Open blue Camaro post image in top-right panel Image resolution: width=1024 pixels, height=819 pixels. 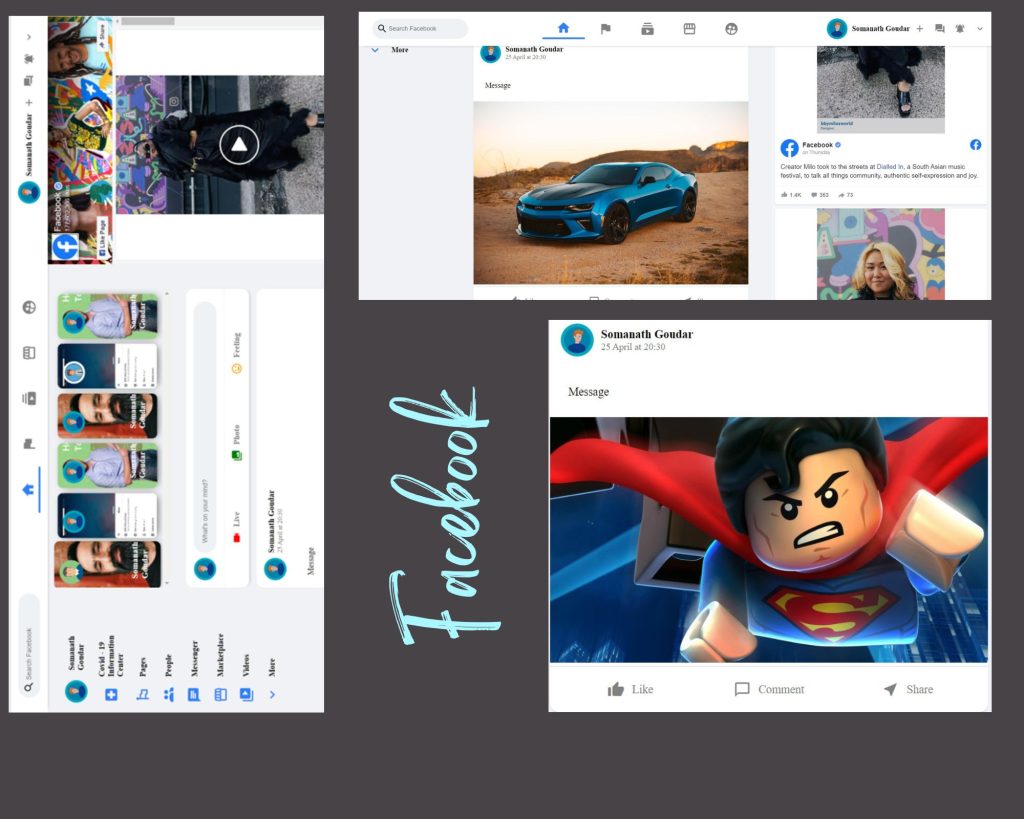[611, 193]
